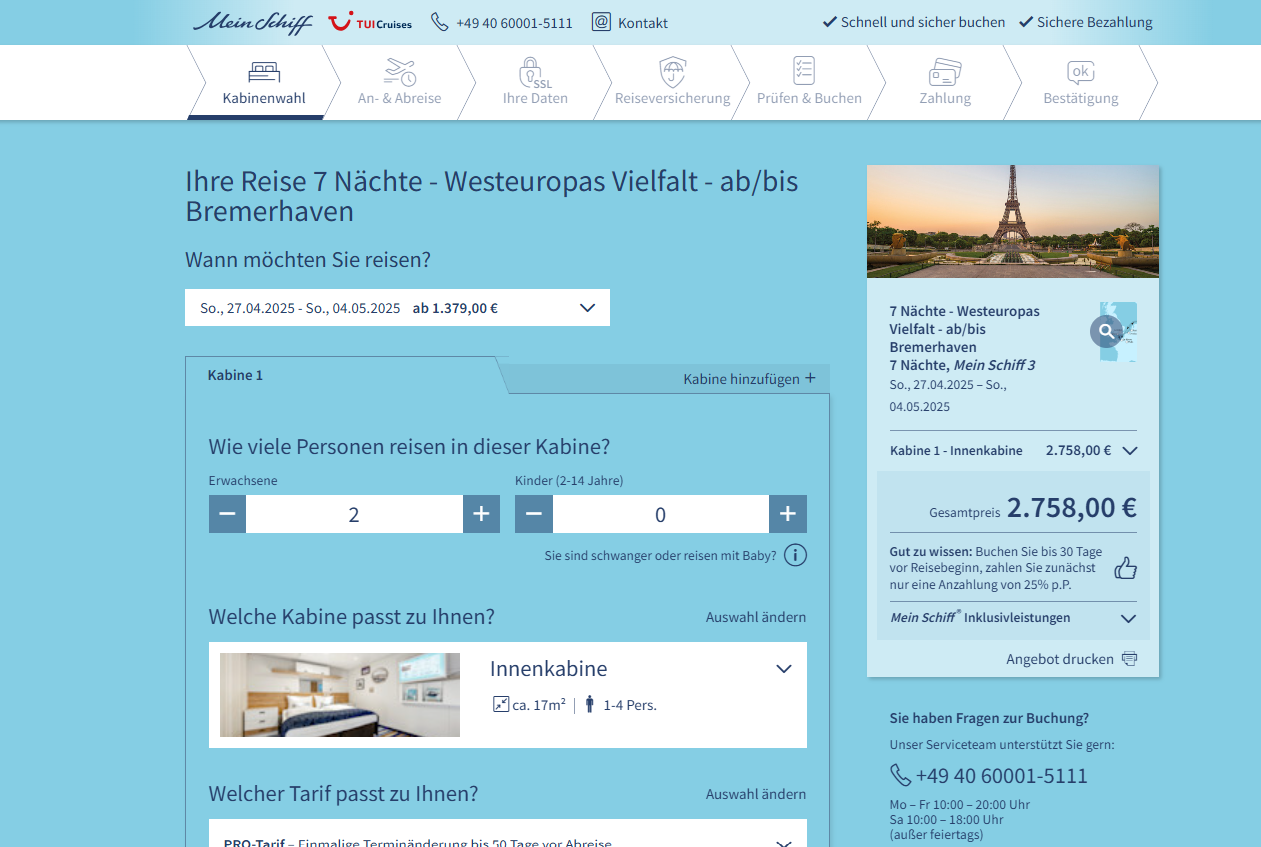Expand the Mein Schiff Inklusivleistungen section
The height and width of the screenshot is (847, 1261).
[1130, 618]
